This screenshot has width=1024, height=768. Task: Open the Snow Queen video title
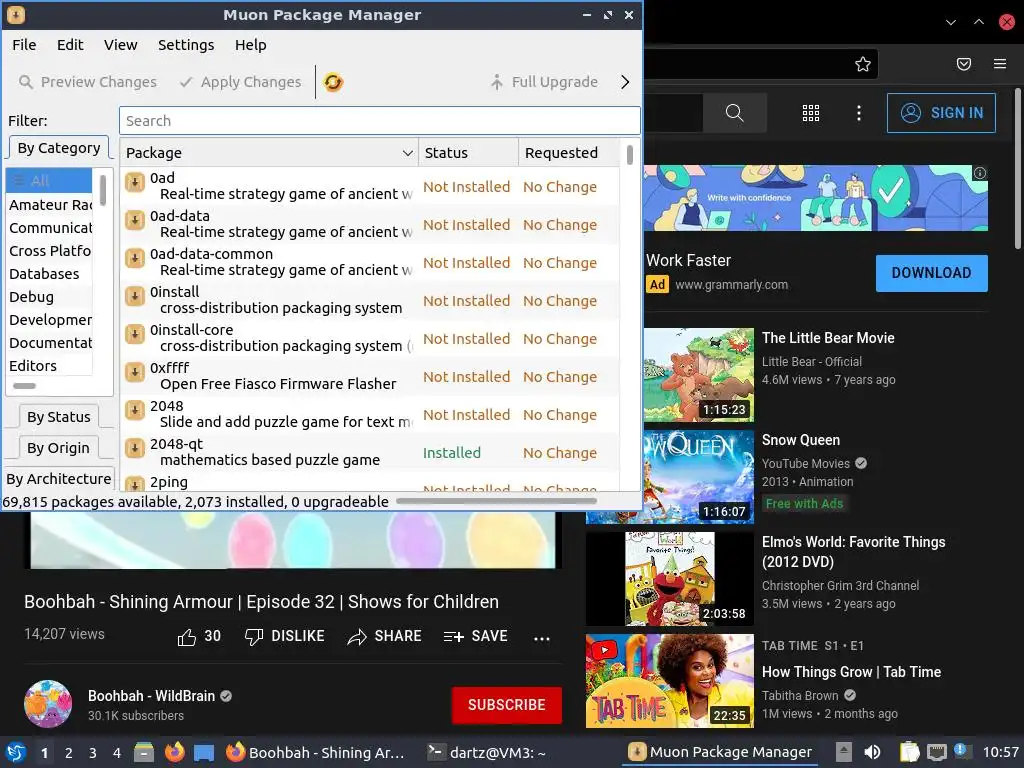pyautogui.click(x=801, y=440)
